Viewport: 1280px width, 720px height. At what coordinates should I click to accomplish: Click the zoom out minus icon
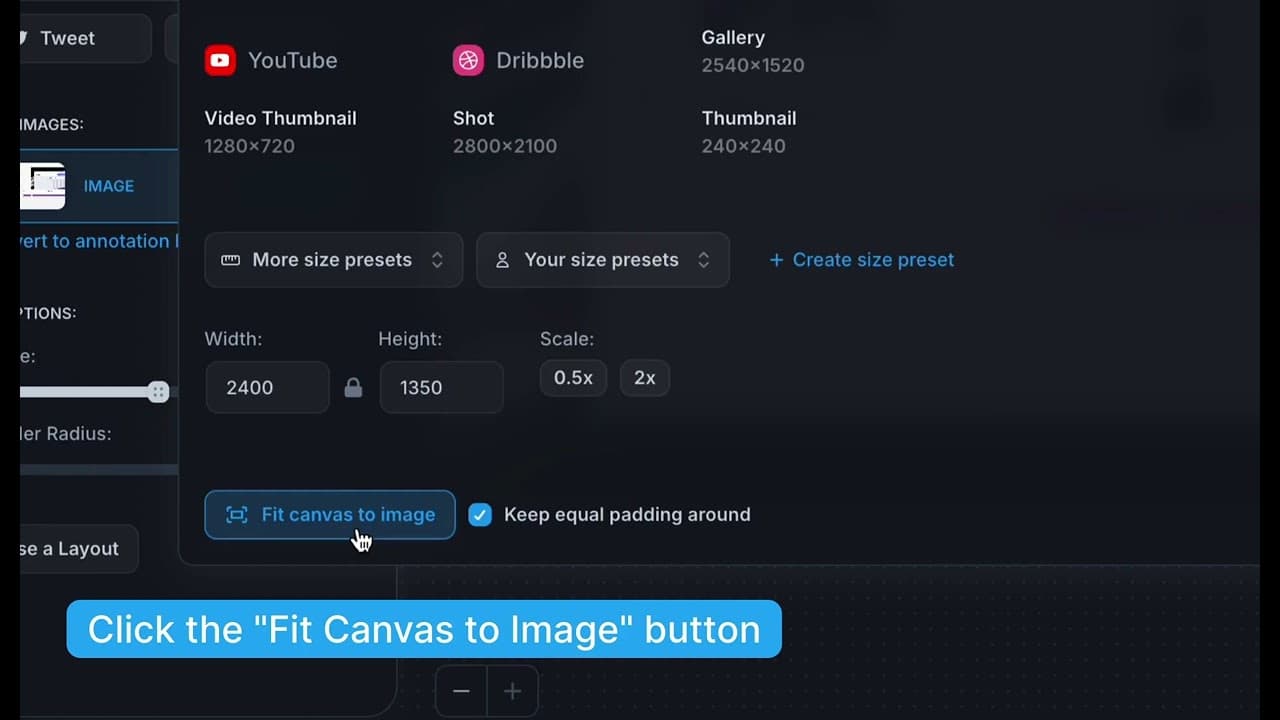(461, 691)
